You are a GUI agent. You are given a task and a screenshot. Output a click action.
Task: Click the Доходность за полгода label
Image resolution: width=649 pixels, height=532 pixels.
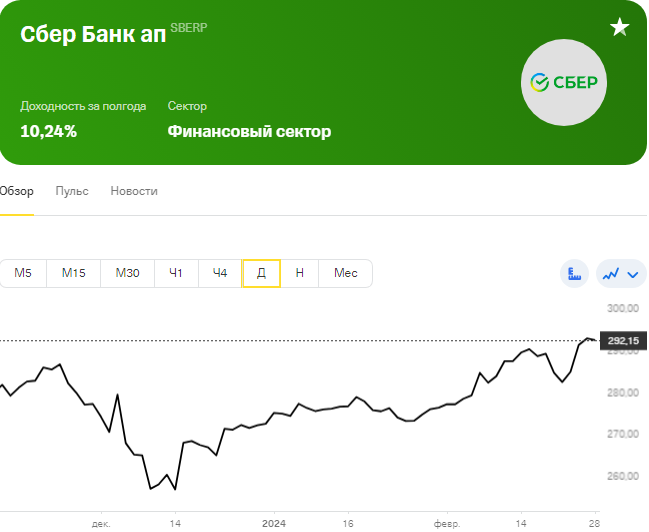(83, 106)
